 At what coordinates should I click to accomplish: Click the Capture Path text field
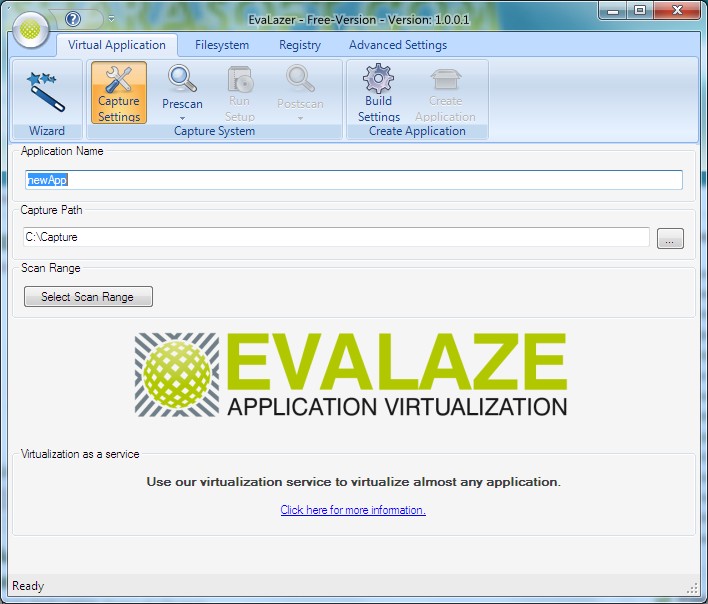(x=336, y=237)
